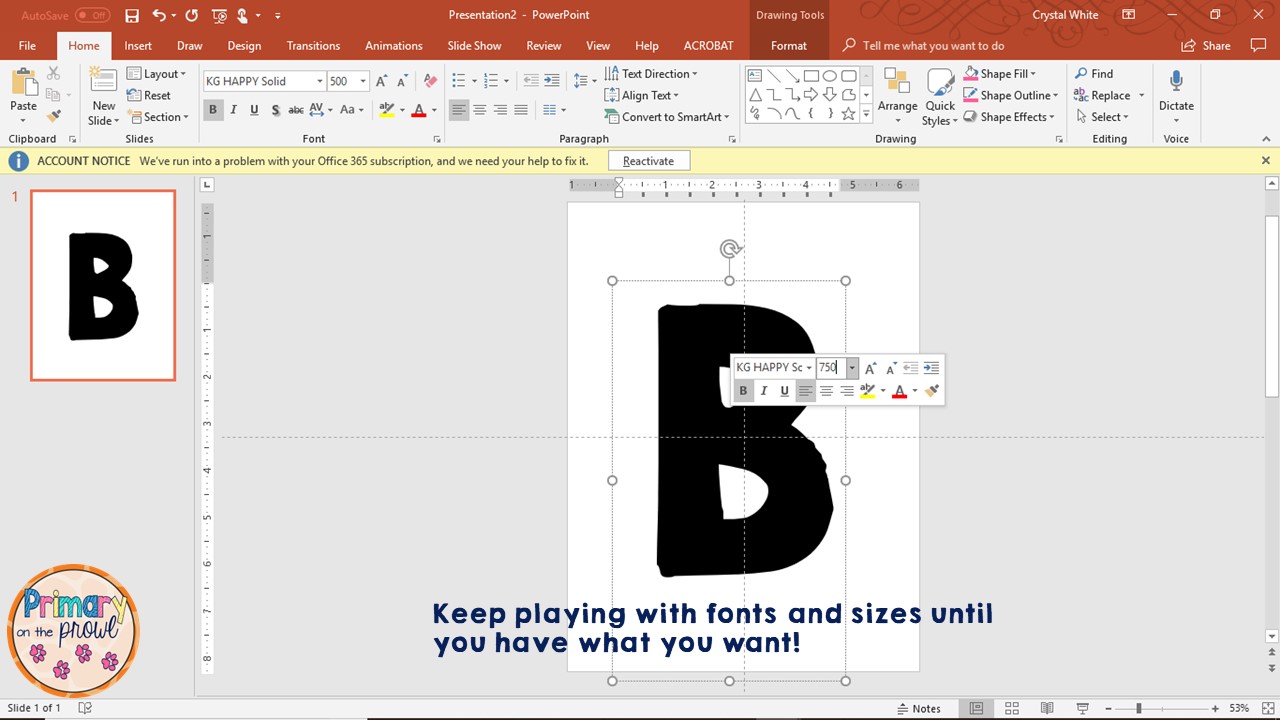Start Slide Show from the status bar
This screenshot has width=1280, height=720.
pos(1082,707)
